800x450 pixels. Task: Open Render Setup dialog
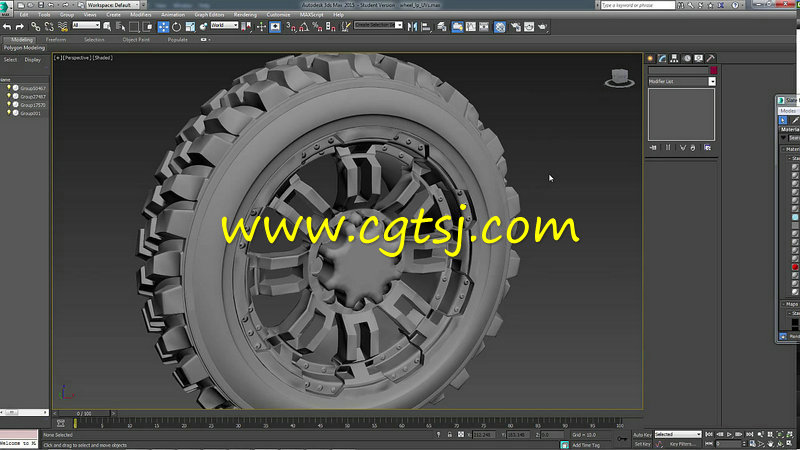pos(516,27)
